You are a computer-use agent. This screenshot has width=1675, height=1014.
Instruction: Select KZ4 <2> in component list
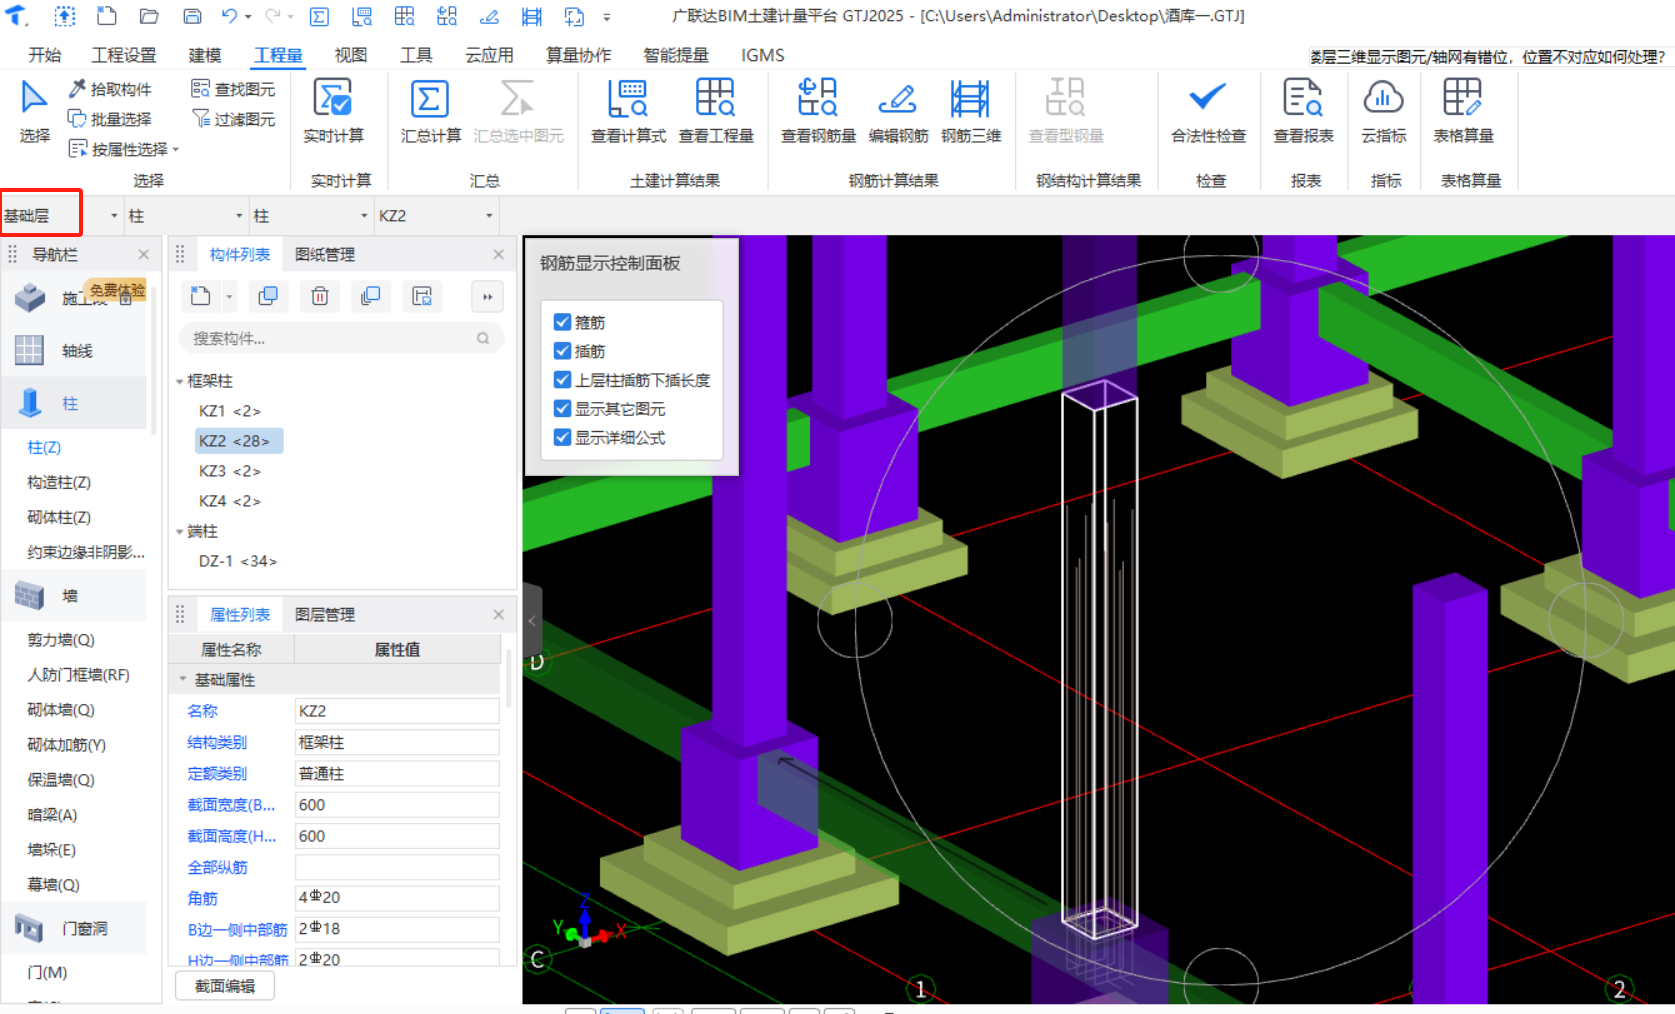(x=230, y=501)
